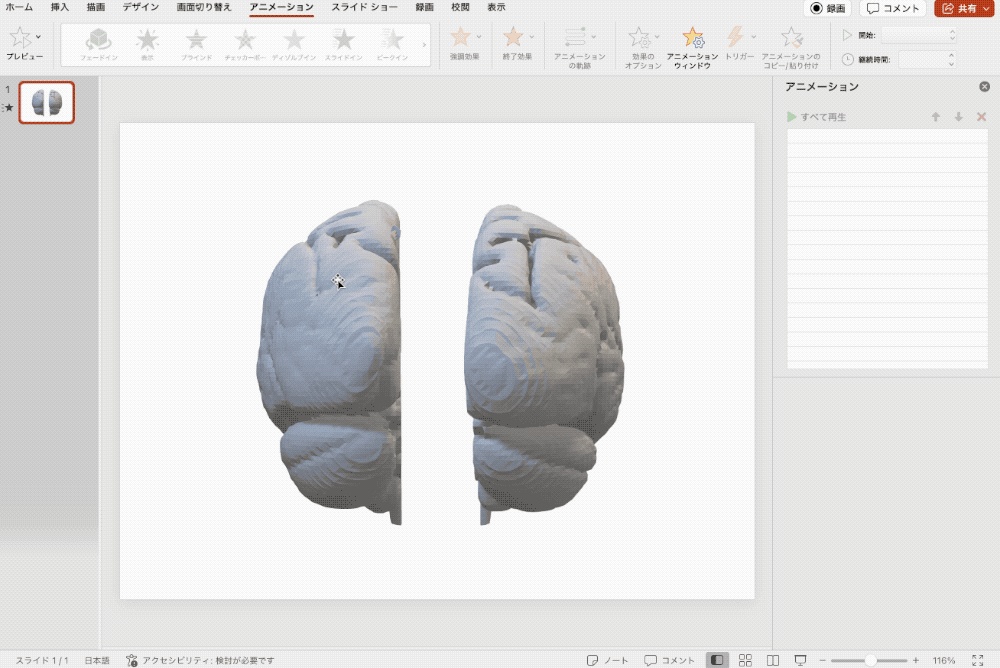Enable 録画 mode from the titlebar
The image size is (1000, 668).
click(826, 8)
